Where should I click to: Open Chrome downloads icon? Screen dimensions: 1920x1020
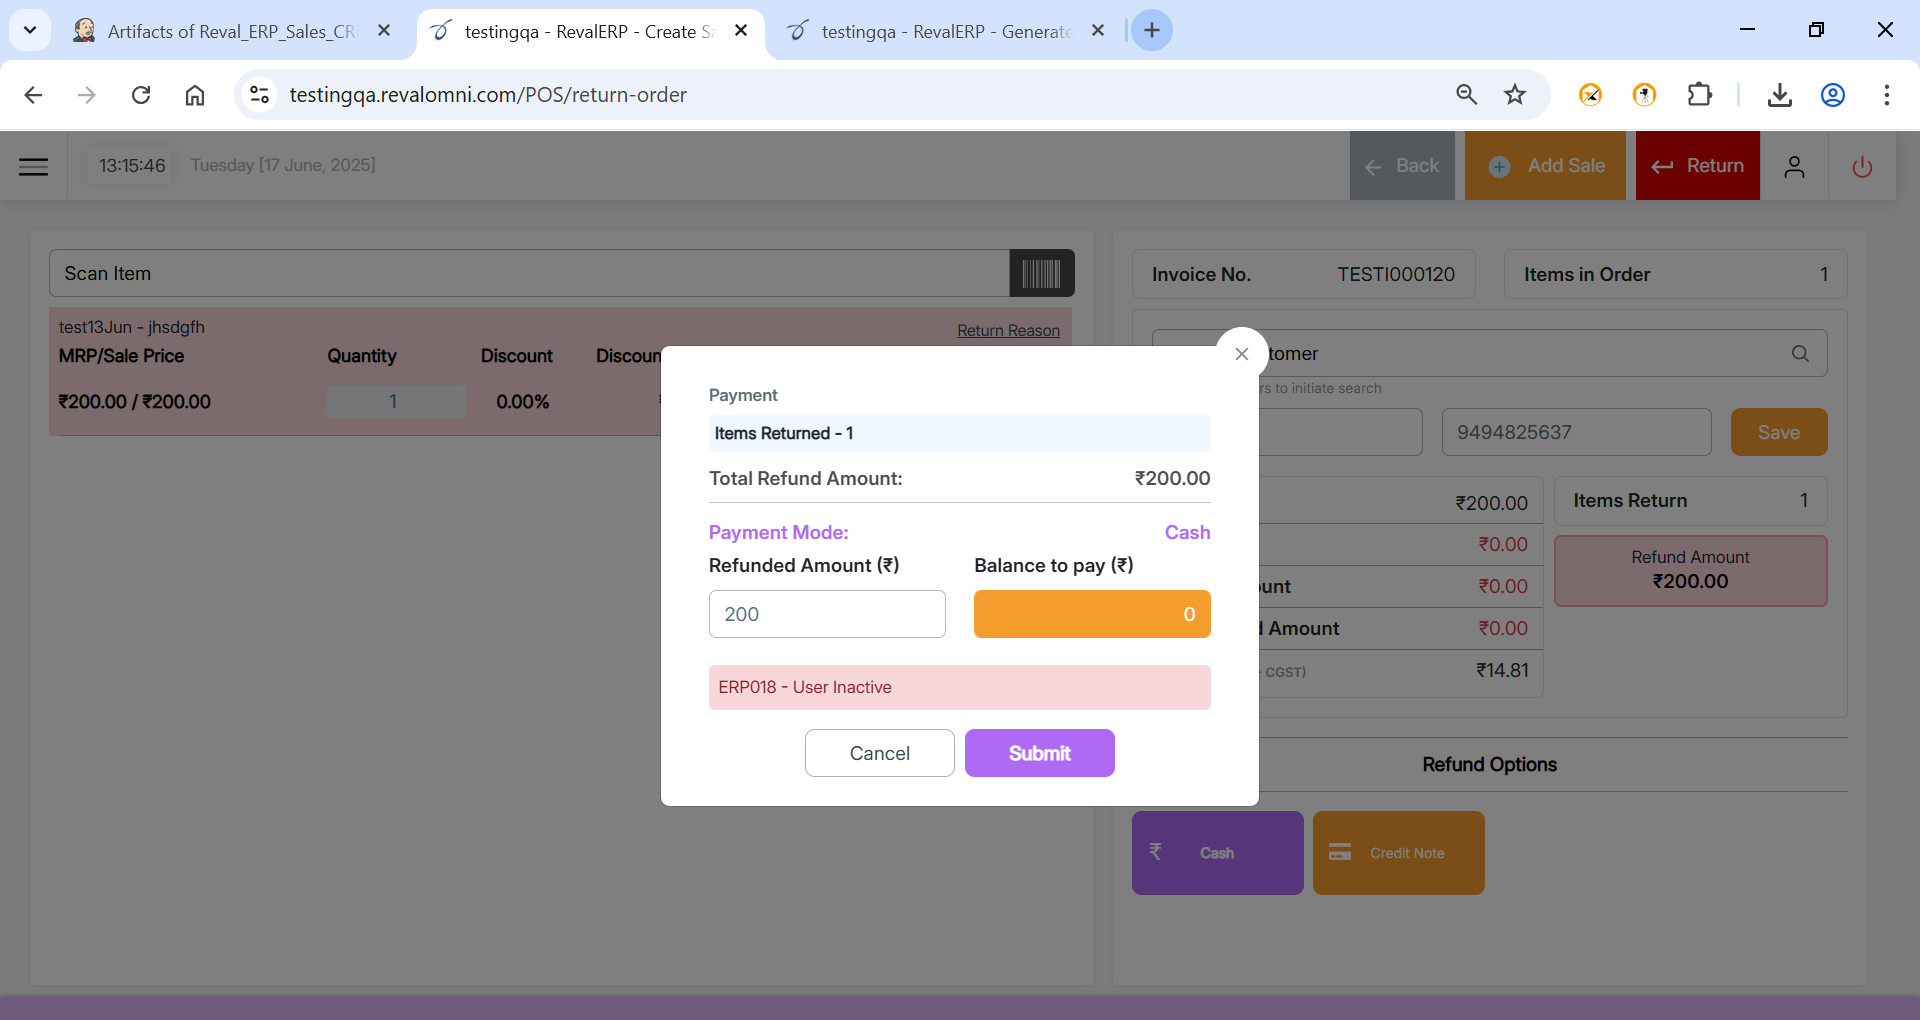pyautogui.click(x=1779, y=95)
